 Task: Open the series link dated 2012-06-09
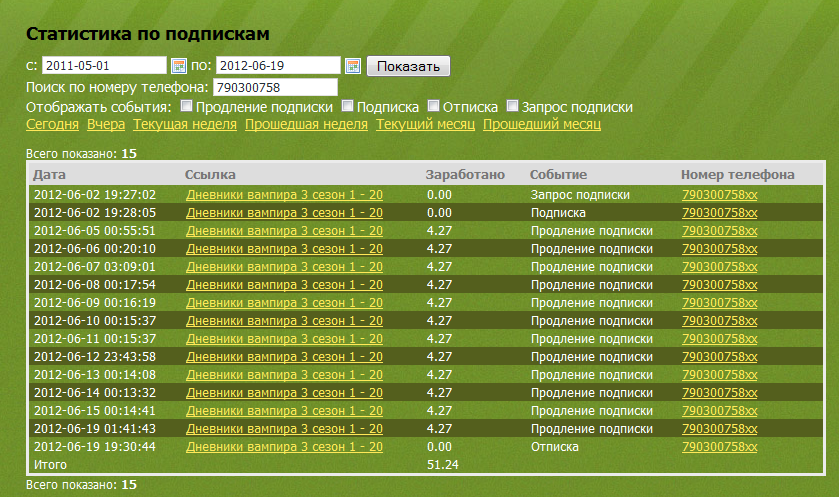[284, 303]
